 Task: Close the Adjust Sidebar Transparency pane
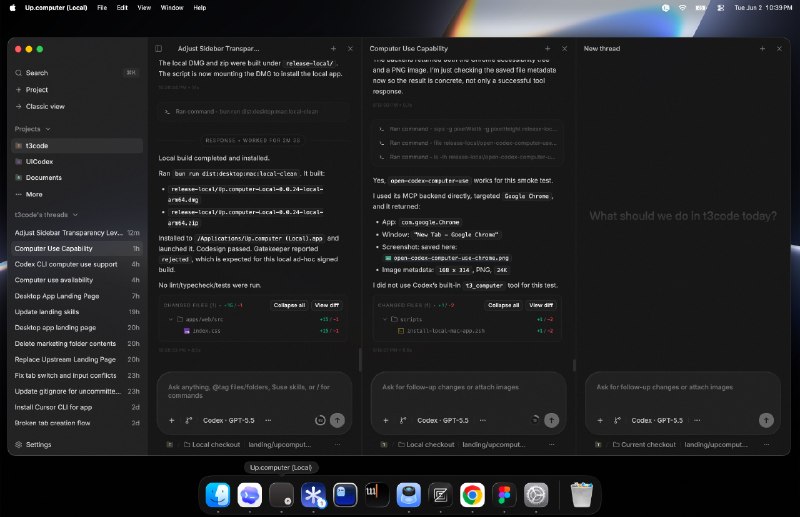pos(350,48)
